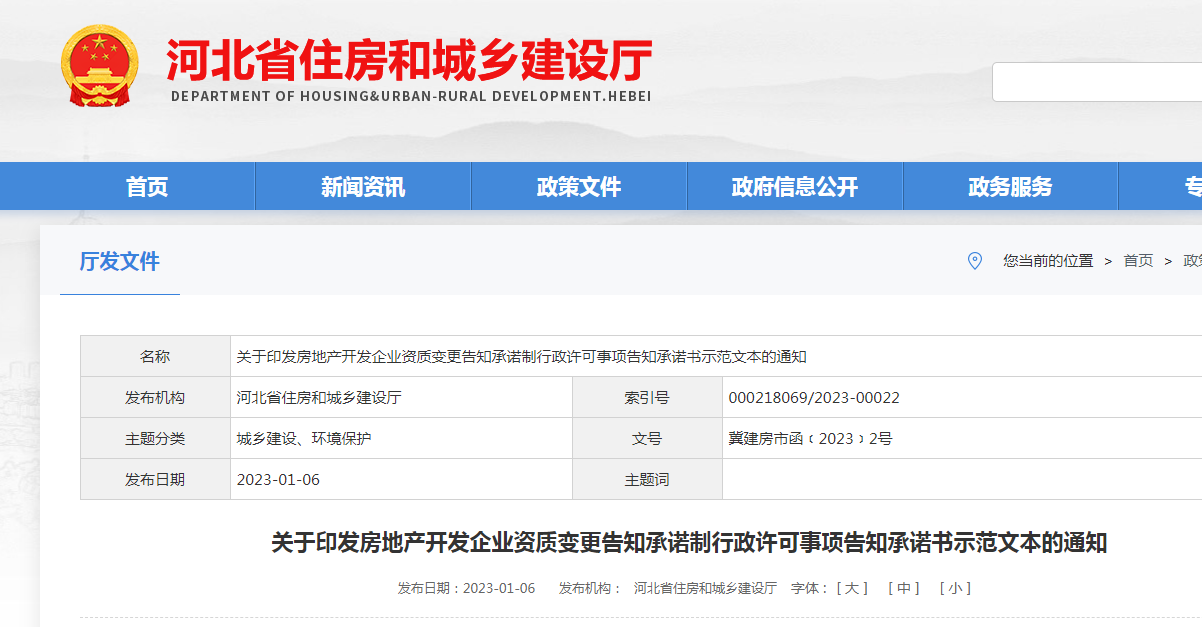Select the 厅发文件 section tab
This screenshot has height=627, width=1202.
[120, 262]
